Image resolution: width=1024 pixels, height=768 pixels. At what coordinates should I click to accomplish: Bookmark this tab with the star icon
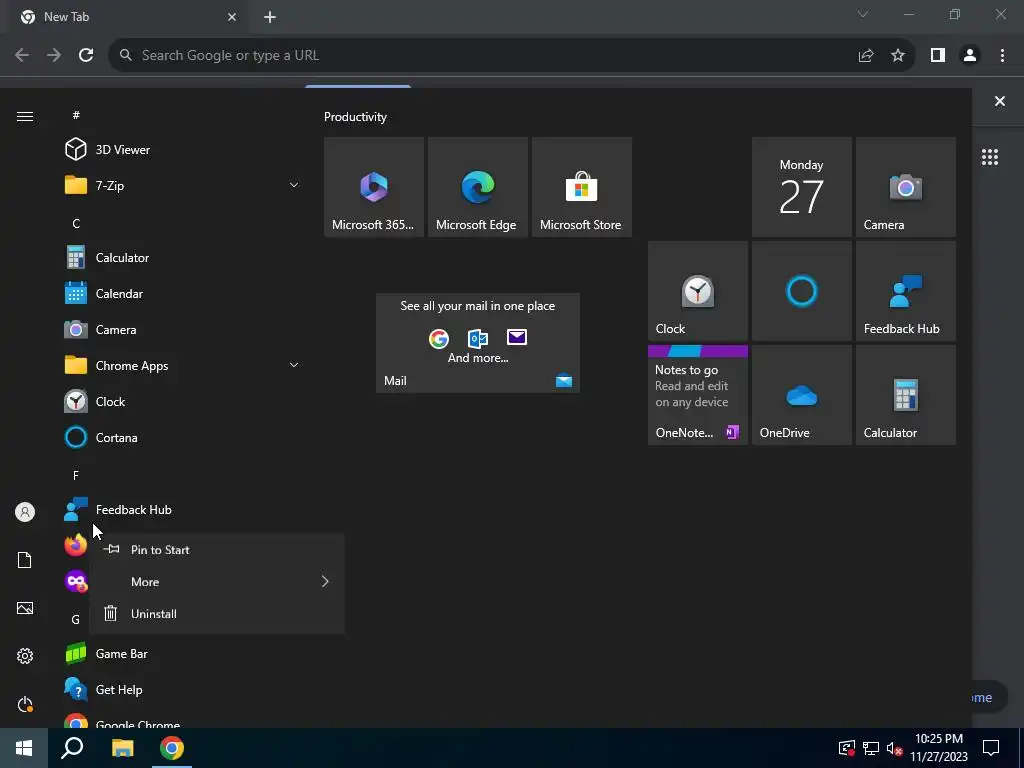point(898,56)
